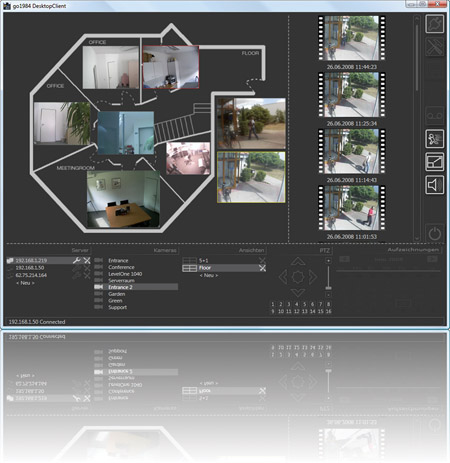Click the PTZ up arrow

point(298,261)
